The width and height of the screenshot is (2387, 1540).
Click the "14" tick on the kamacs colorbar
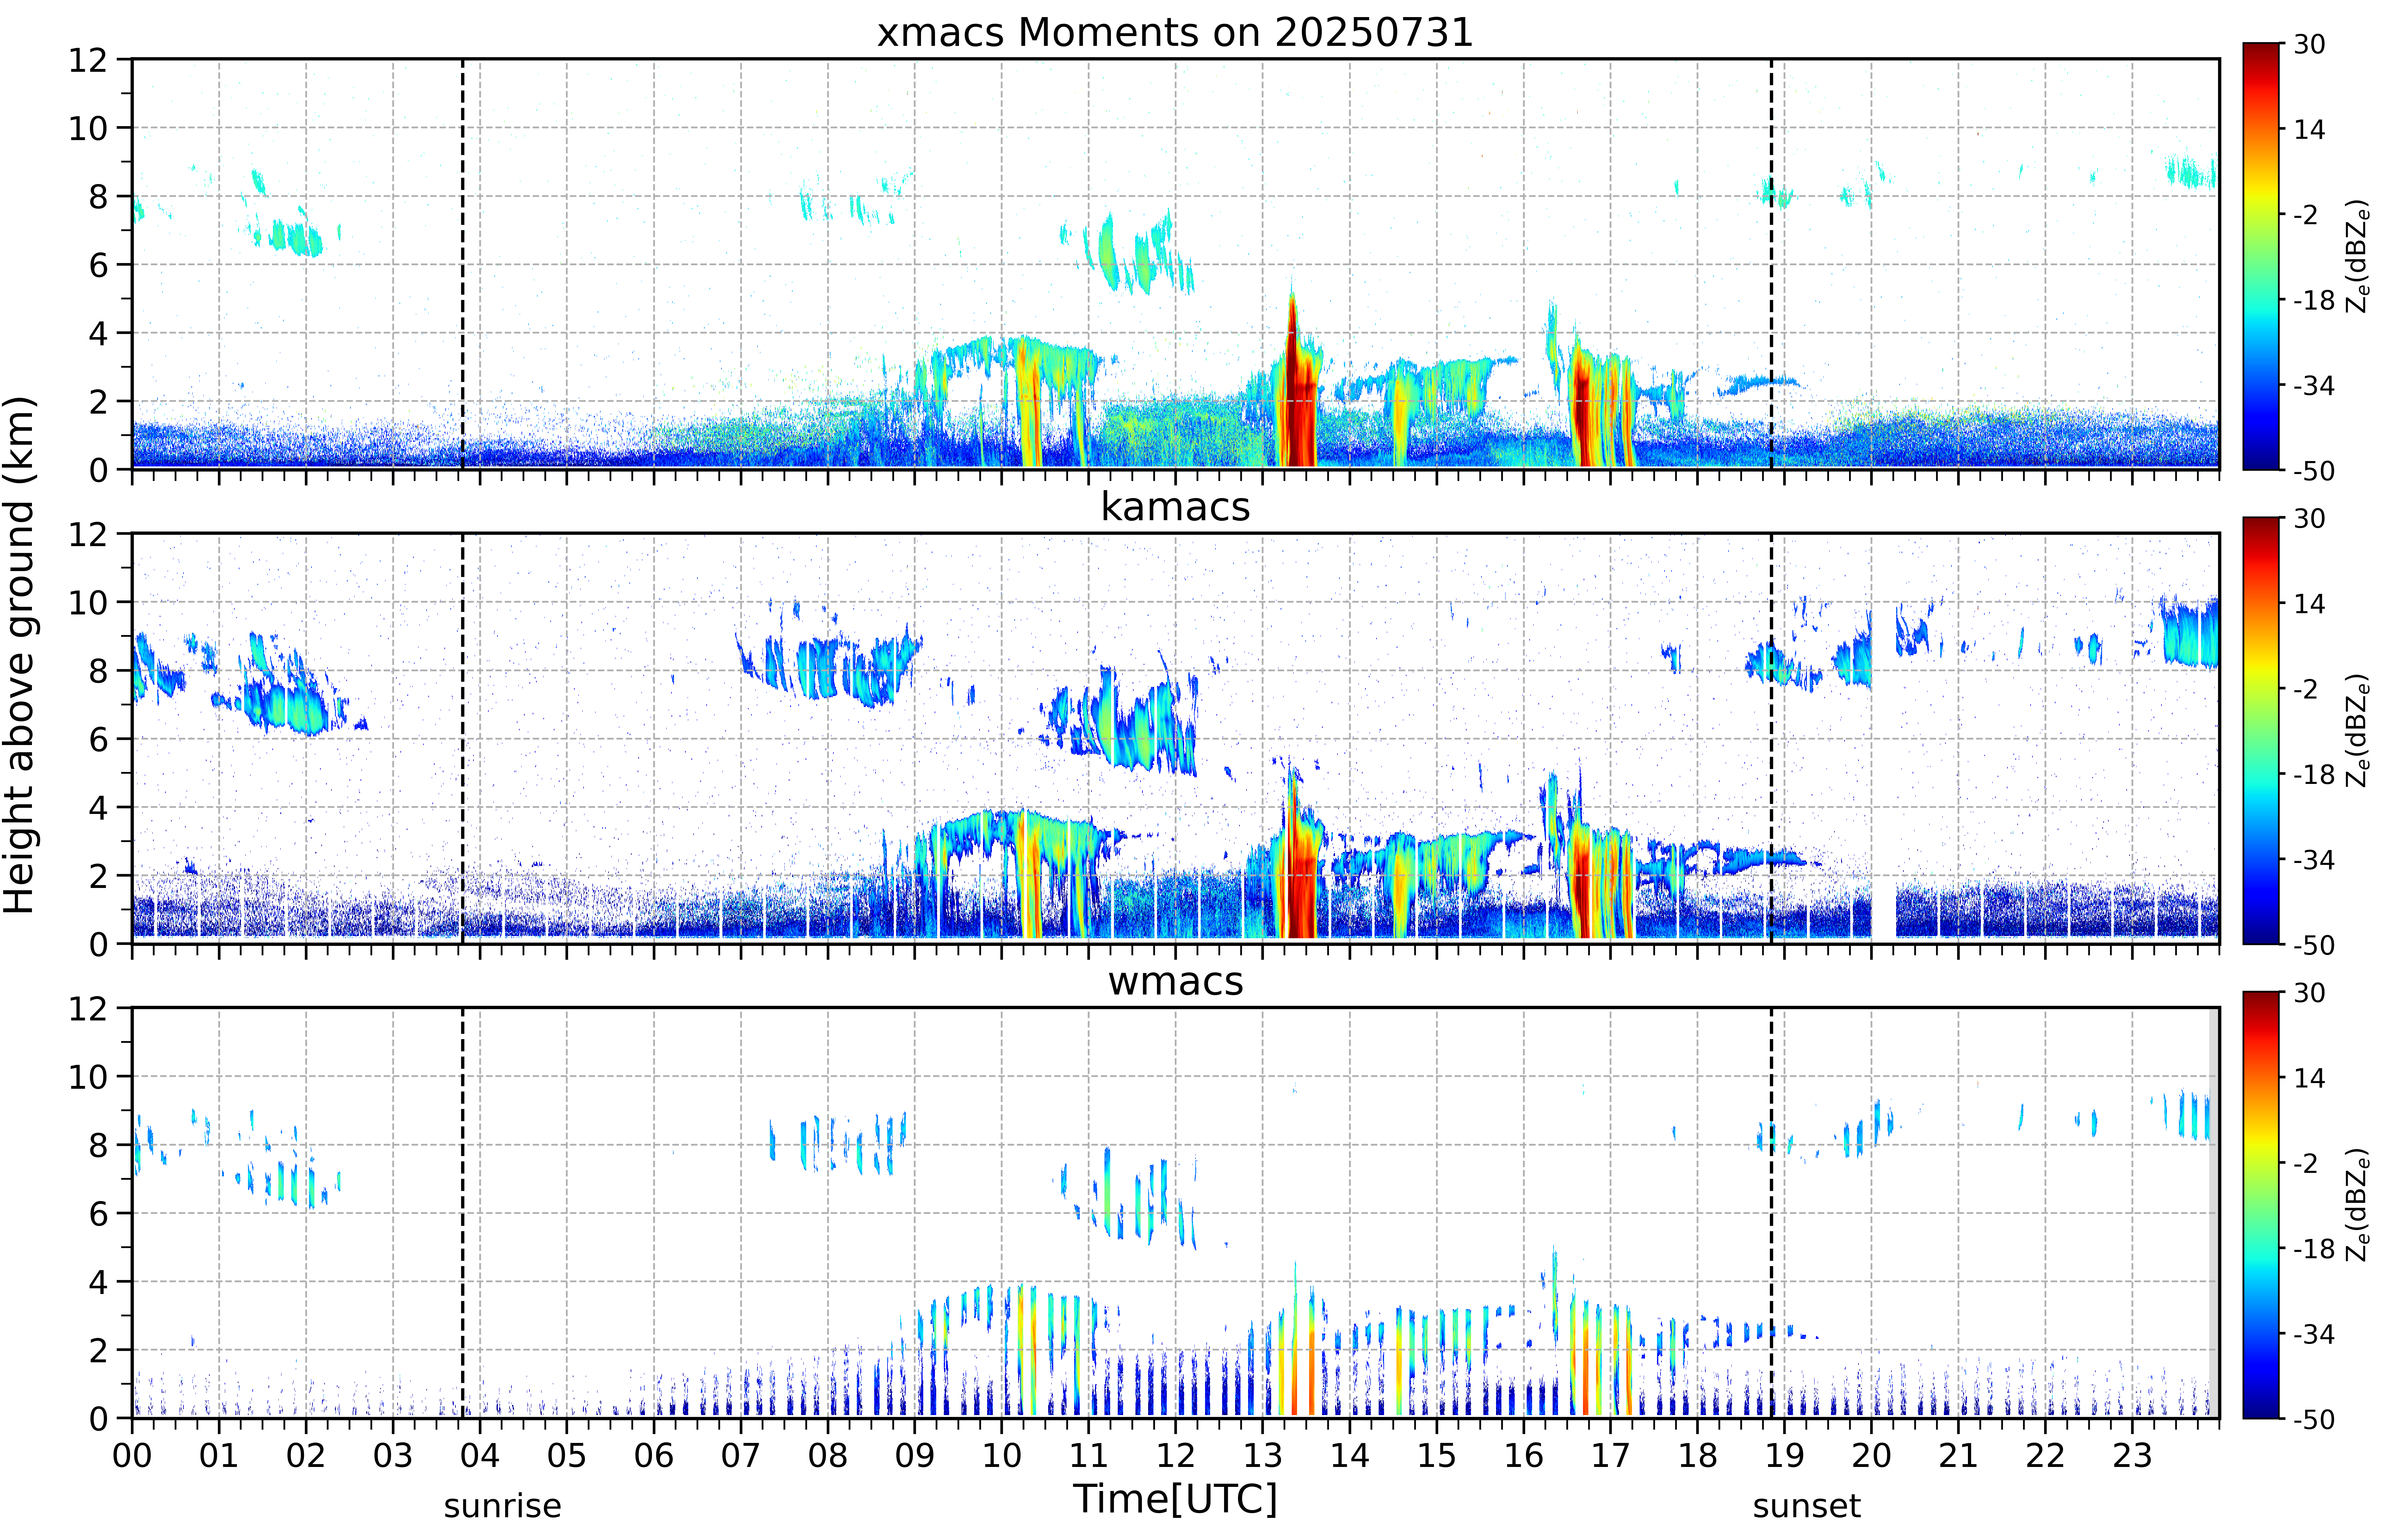[2309, 603]
